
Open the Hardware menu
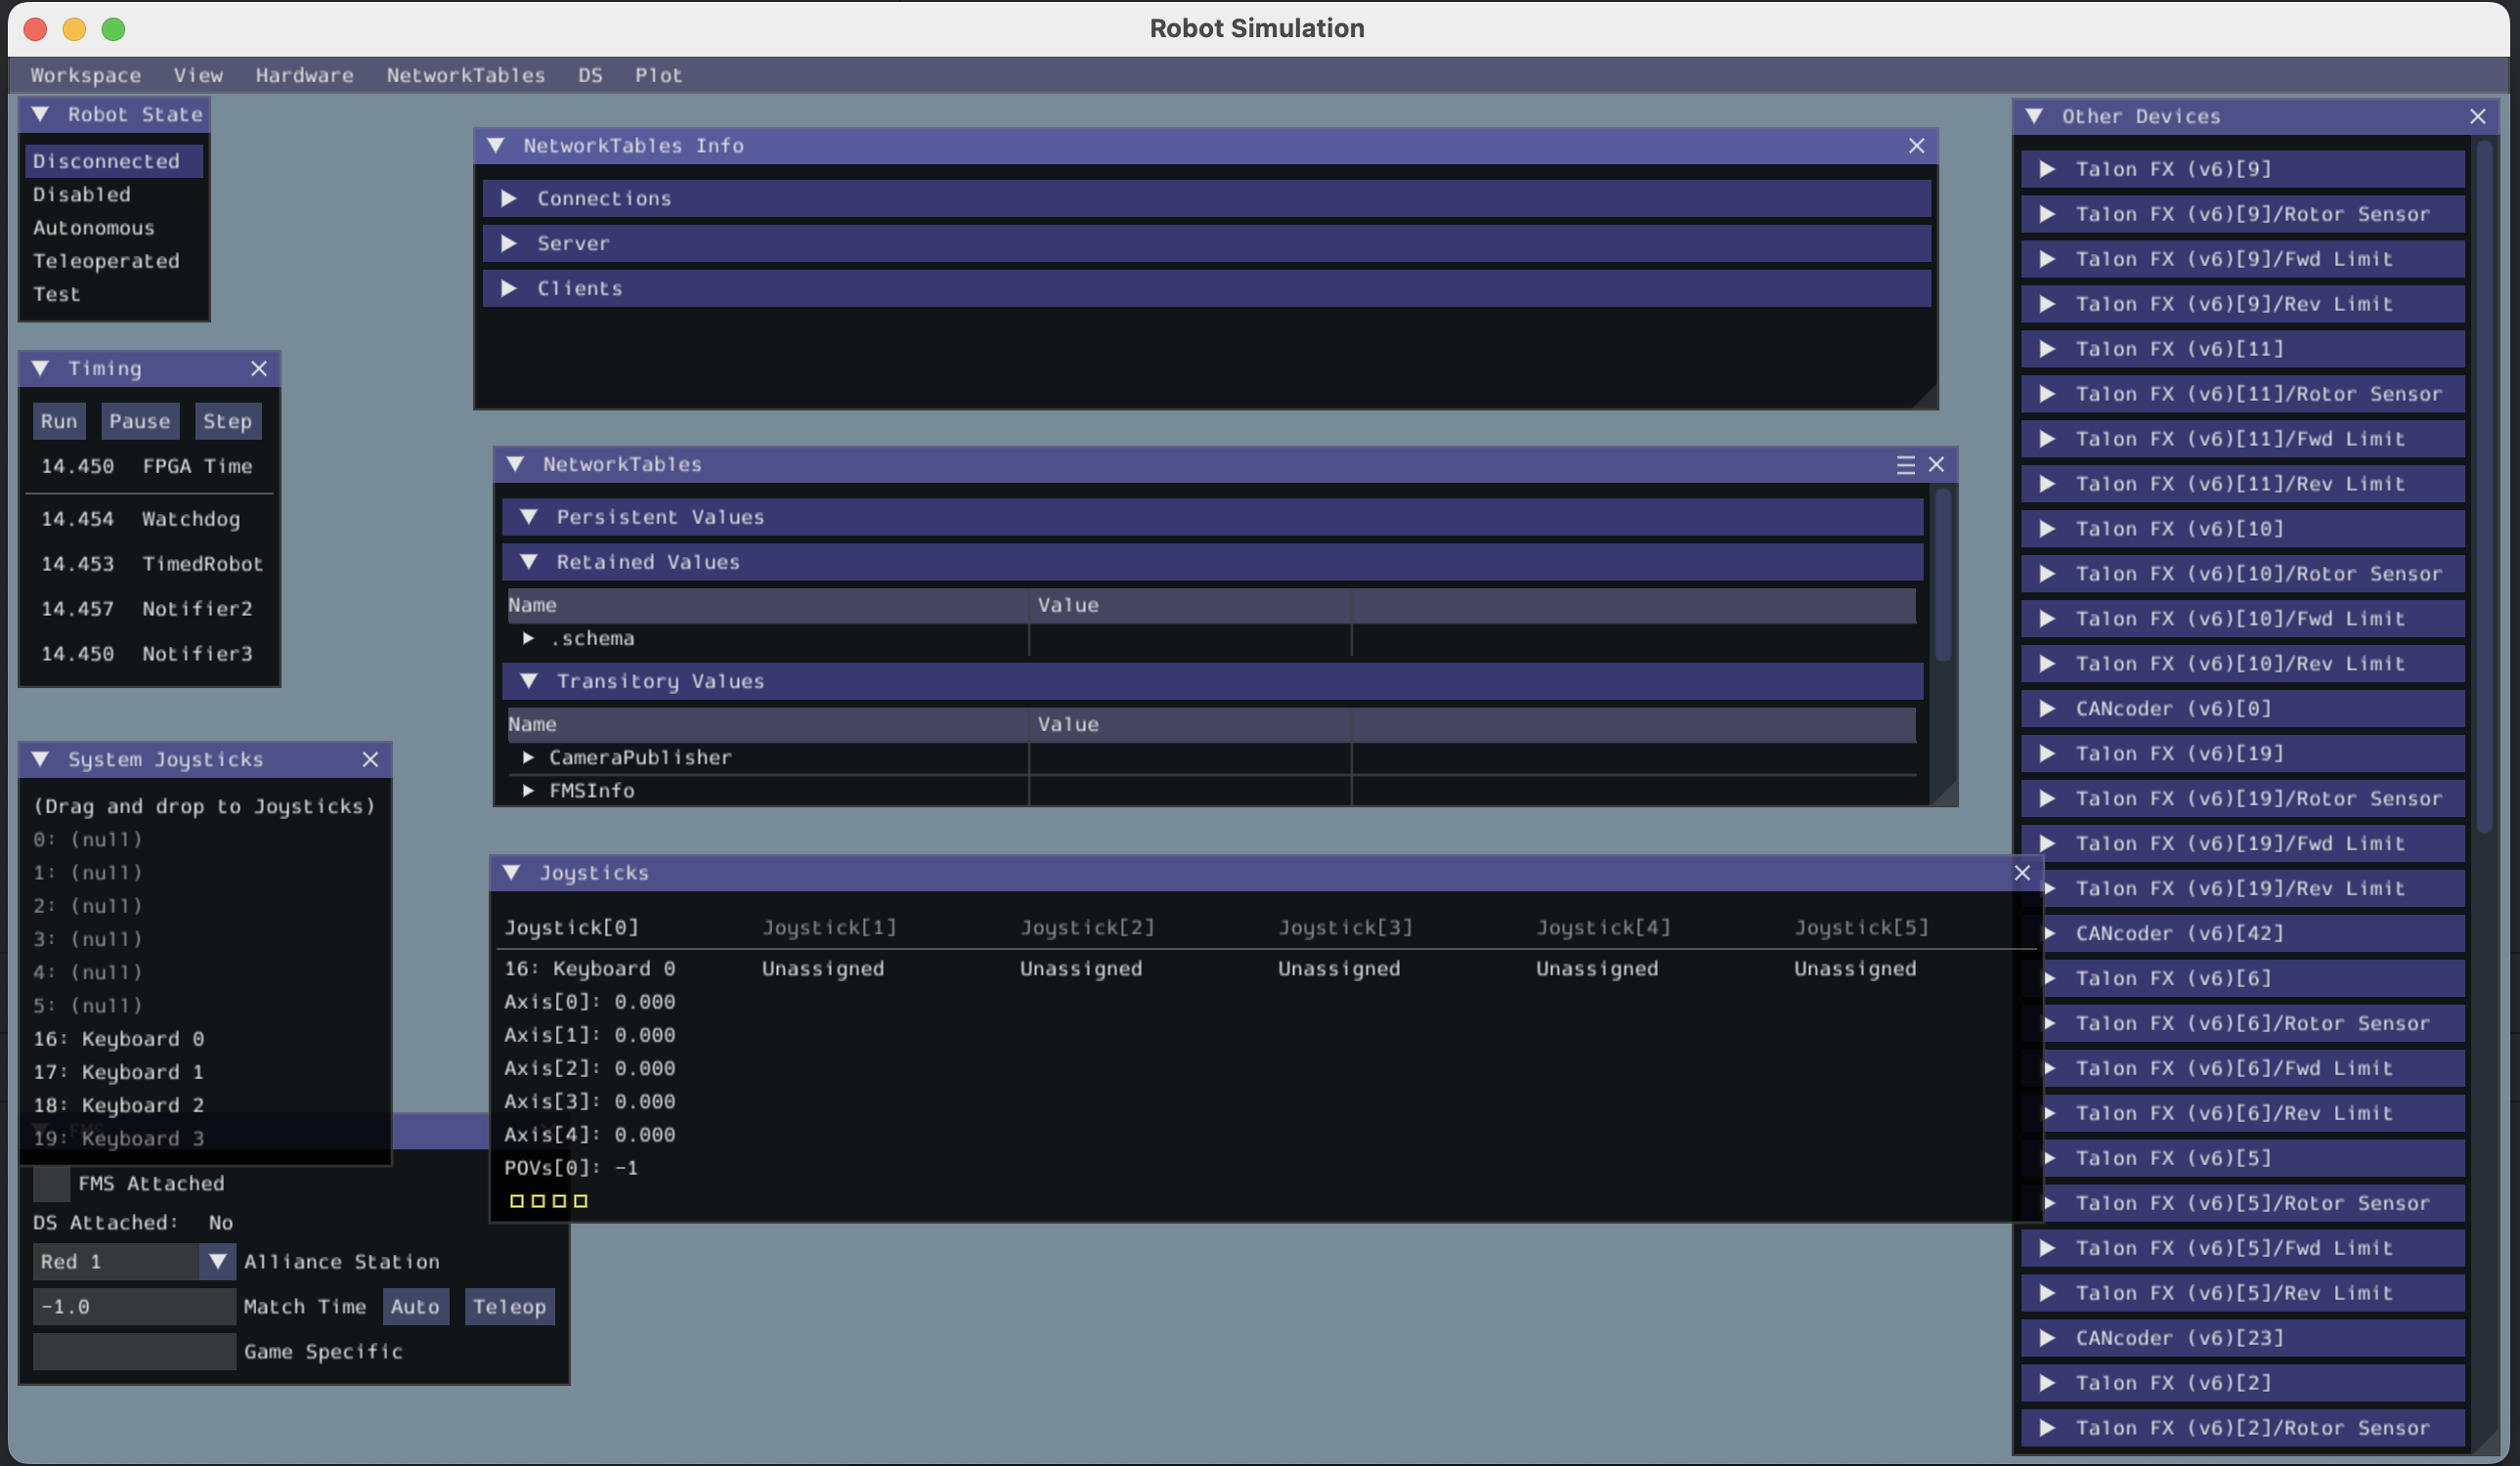tap(304, 75)
